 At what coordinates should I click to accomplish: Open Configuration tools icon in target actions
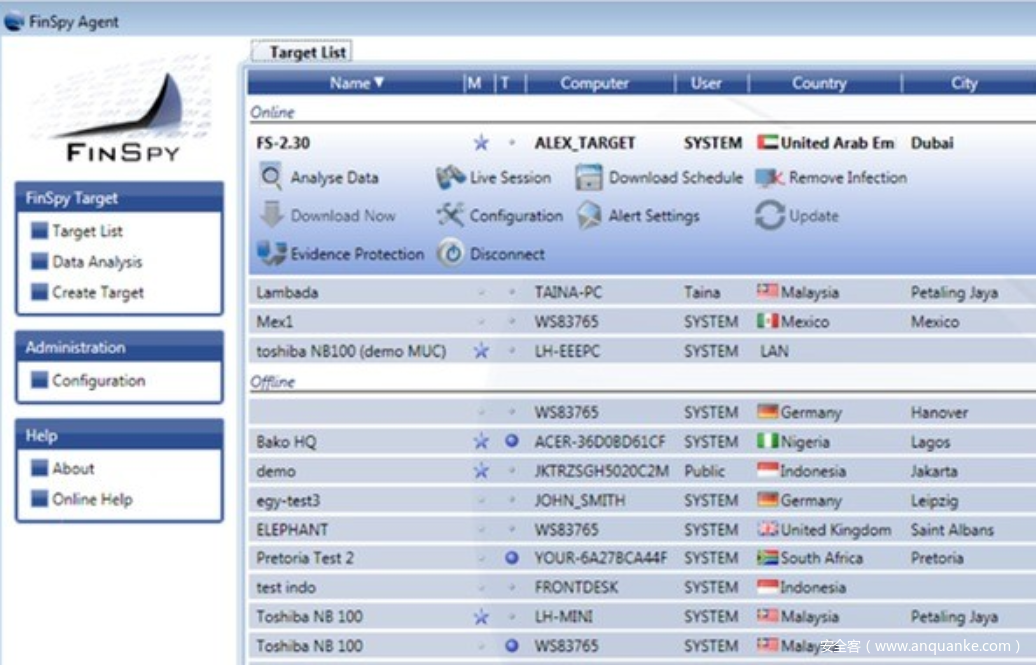(x=450, y=215)
